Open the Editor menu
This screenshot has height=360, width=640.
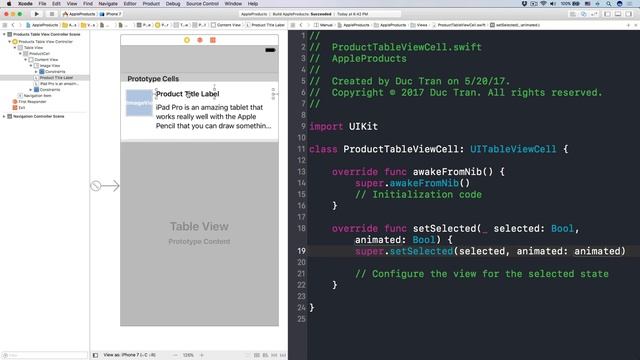pyautogui.click(x=130, y=4)
